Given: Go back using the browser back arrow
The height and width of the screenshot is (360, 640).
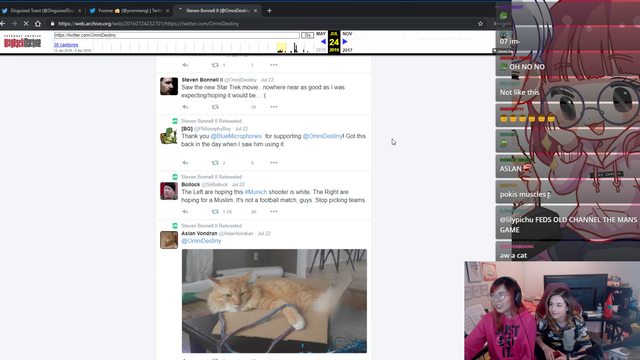Looking at the screenshot, I should (3, 24).
